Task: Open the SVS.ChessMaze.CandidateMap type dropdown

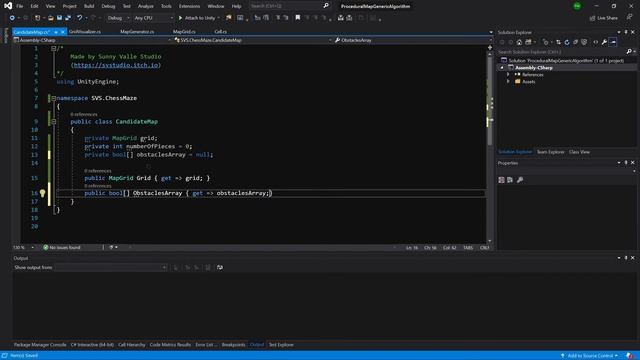Action: 253,40
